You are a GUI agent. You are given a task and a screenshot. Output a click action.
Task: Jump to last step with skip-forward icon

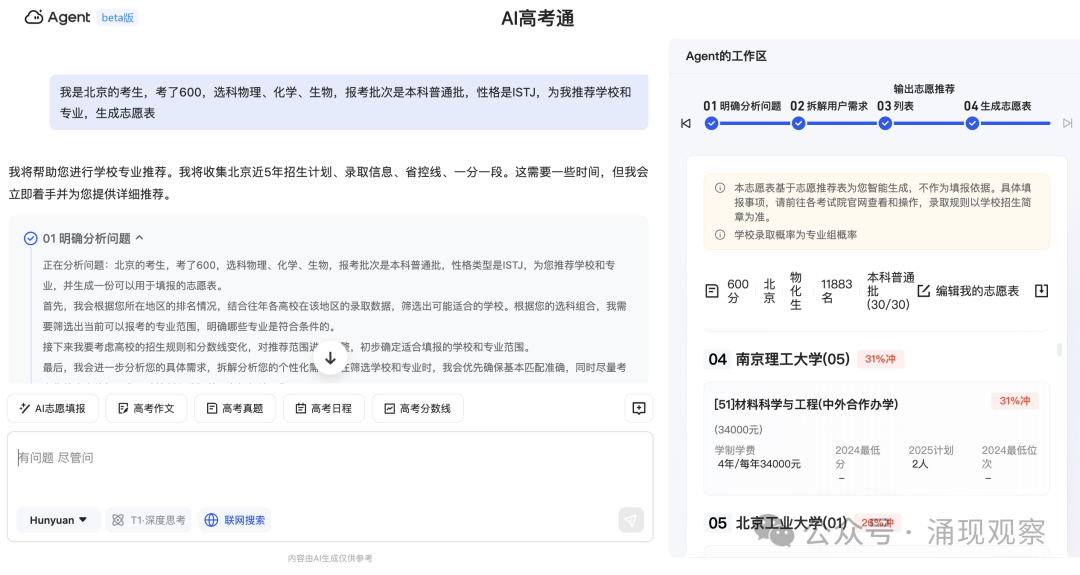(x=1068, y=123)
